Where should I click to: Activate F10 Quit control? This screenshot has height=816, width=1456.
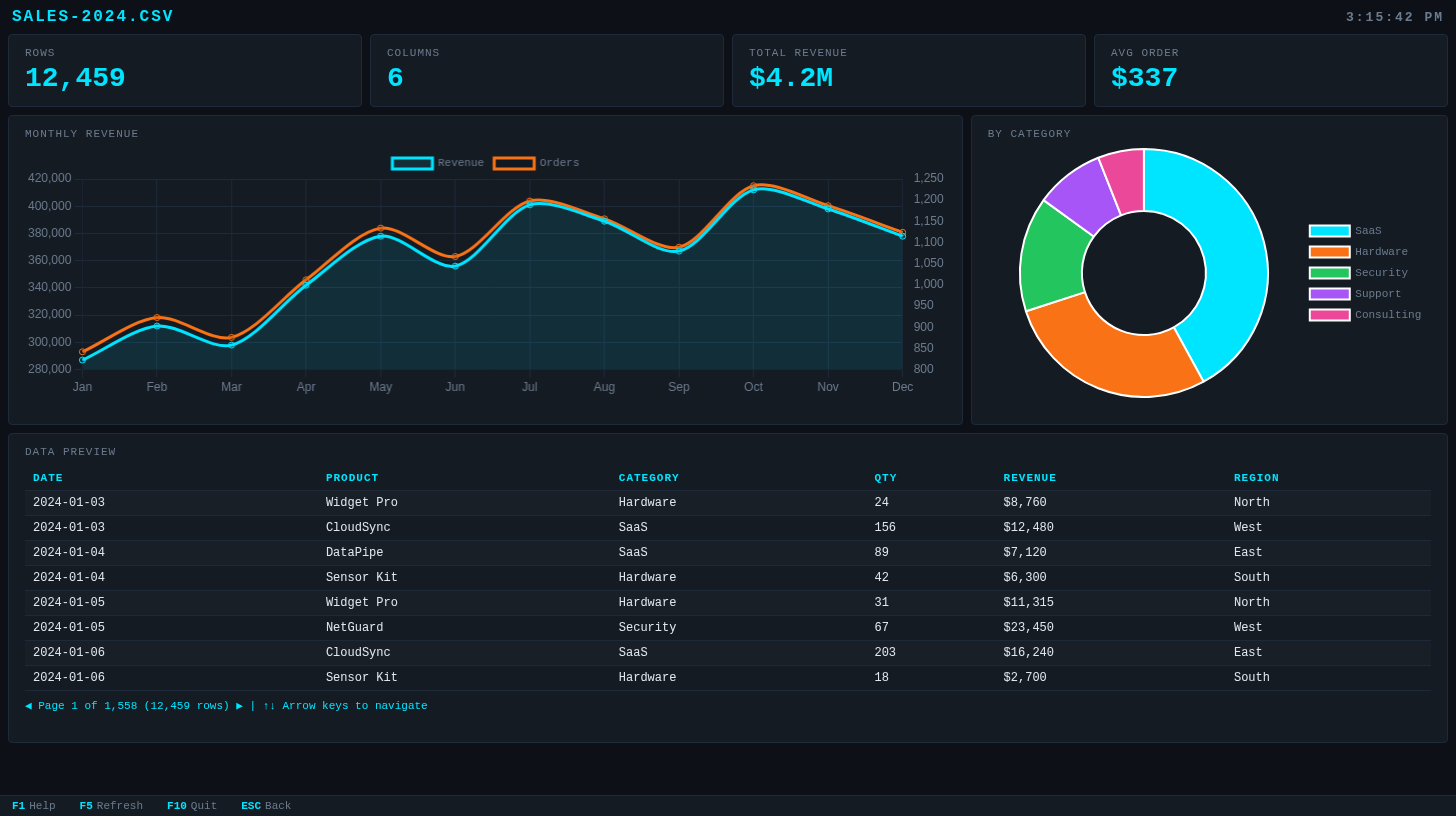click(x=191, y=805)
